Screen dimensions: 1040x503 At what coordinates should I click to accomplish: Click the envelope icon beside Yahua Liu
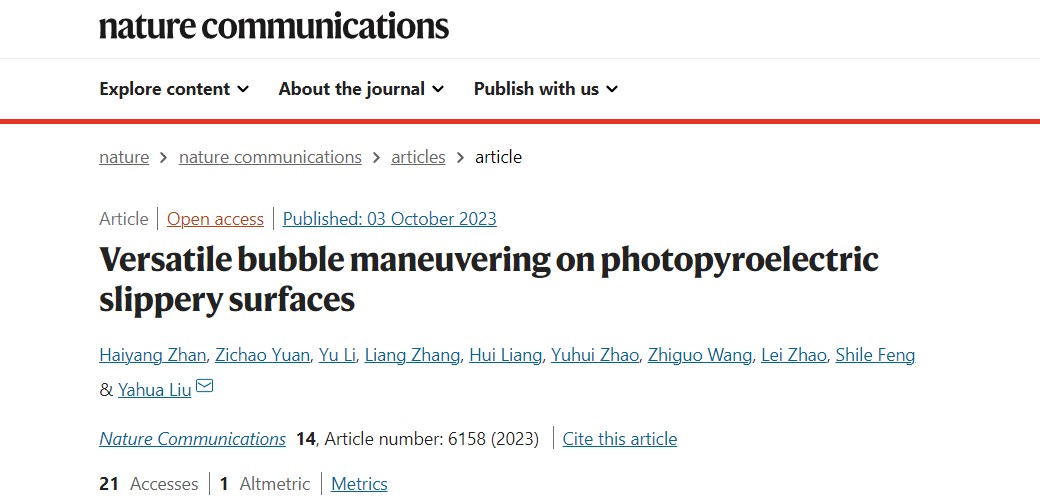(x=205, y=387)
